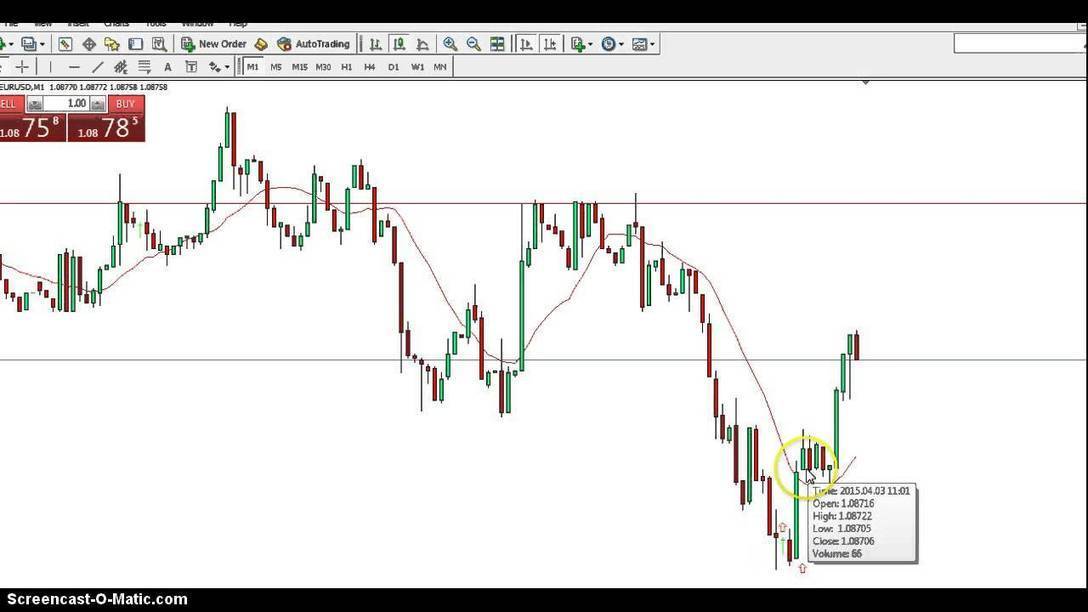Zoom out on the chart
The width and height of the screenshot is (1088, 612).
pos(474,44)
